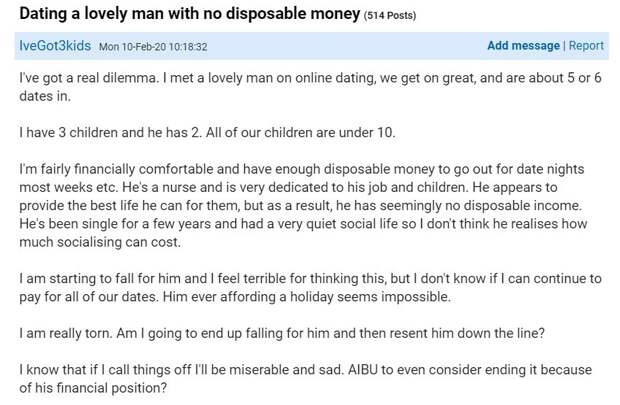Report this post
Image resolution: width=620 pixels, height=405 pixels.
click(586, 45)
